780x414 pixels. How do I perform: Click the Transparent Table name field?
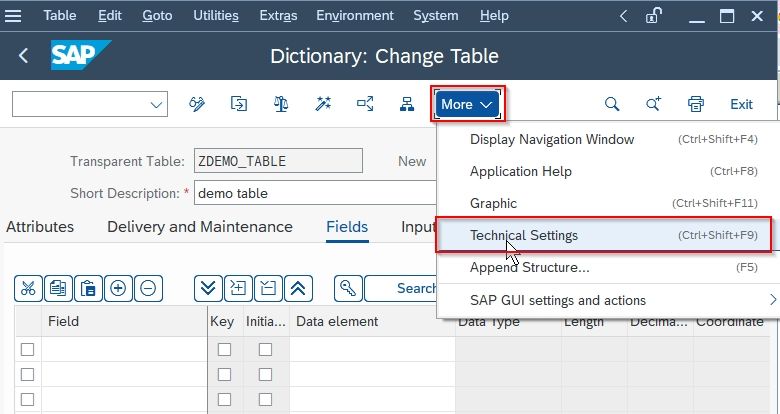pyautogui.click(x=278, y=161)
